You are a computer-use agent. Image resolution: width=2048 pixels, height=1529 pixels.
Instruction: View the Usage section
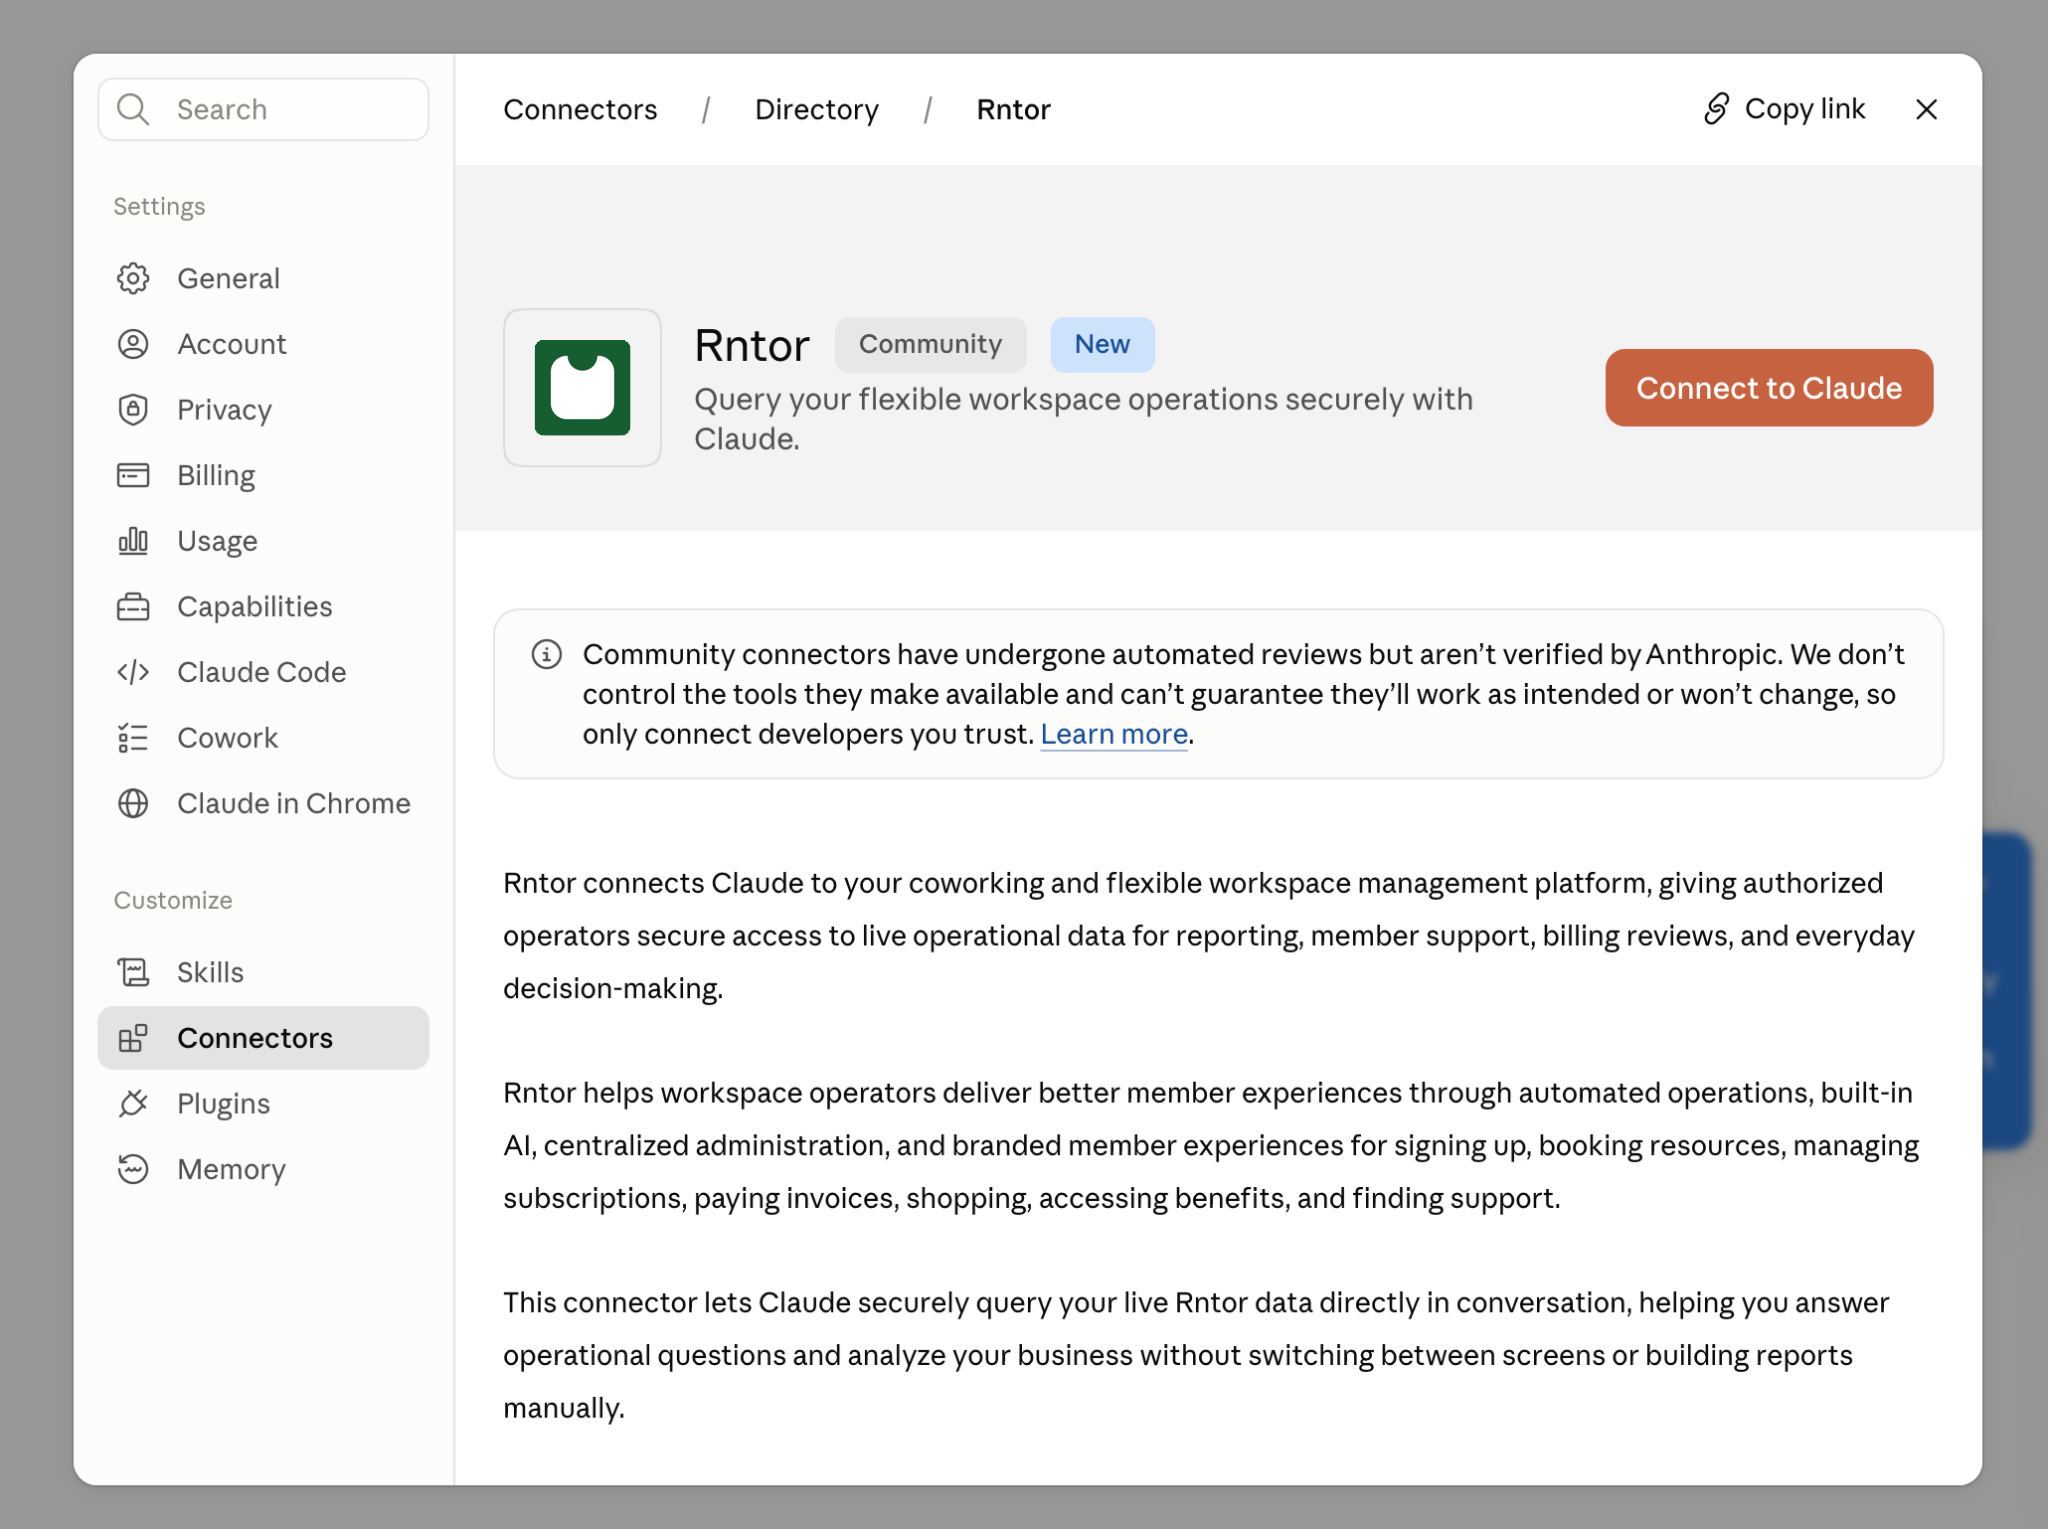tap(263, 541)
